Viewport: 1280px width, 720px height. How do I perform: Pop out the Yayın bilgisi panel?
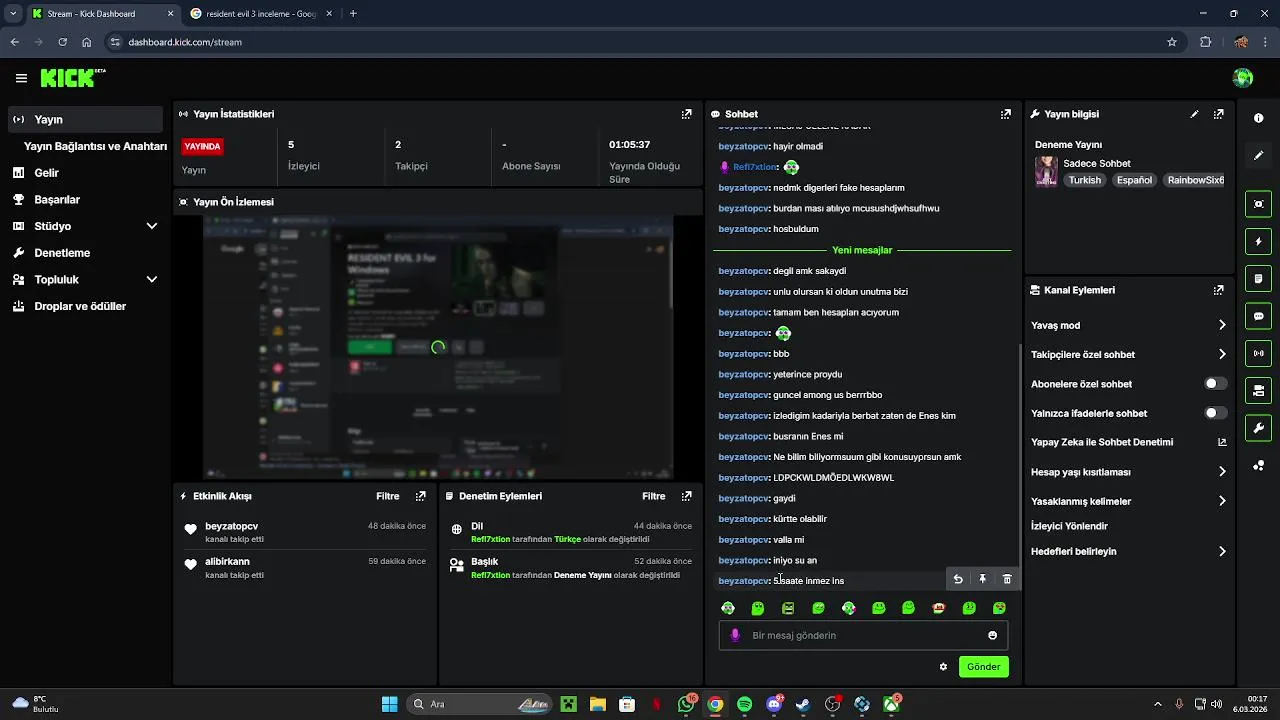click(x=1218, y=114)
